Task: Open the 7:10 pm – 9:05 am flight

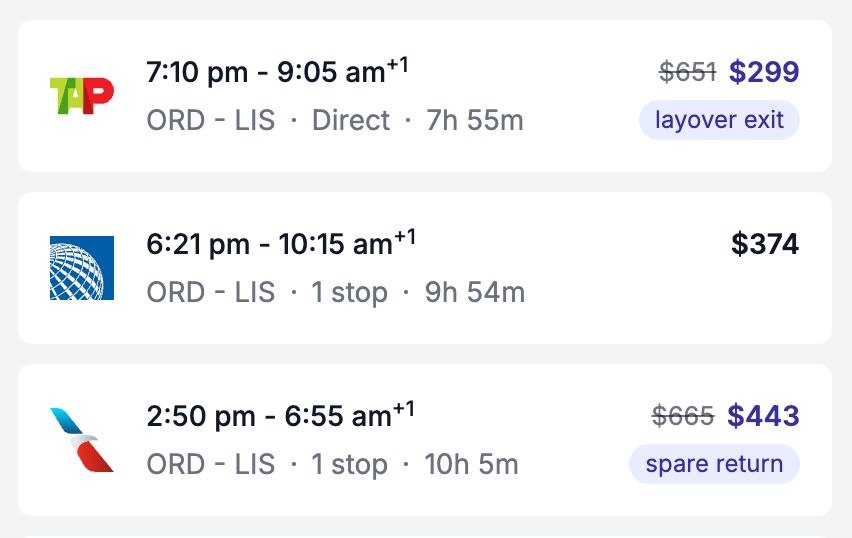Action: pyautogui.click(x=277, y=72)
